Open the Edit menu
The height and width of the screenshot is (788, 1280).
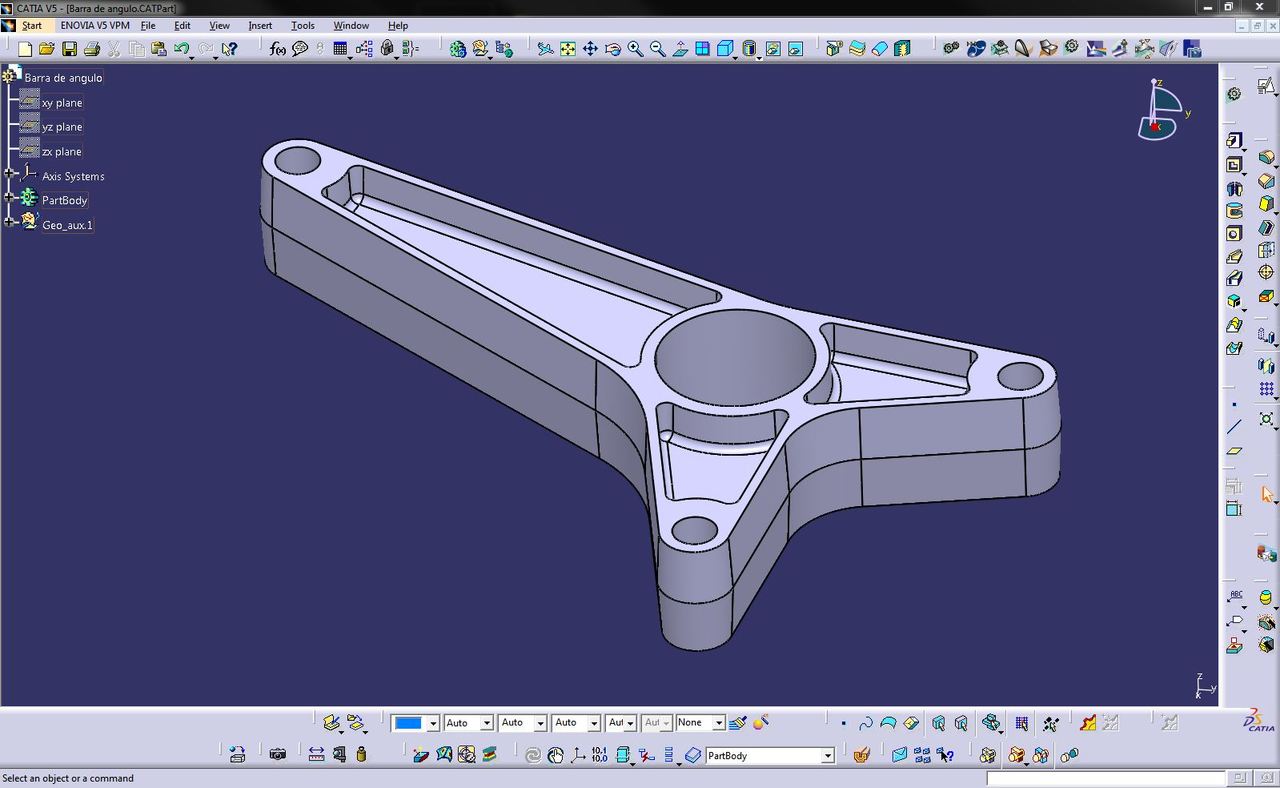click(182, 25)
